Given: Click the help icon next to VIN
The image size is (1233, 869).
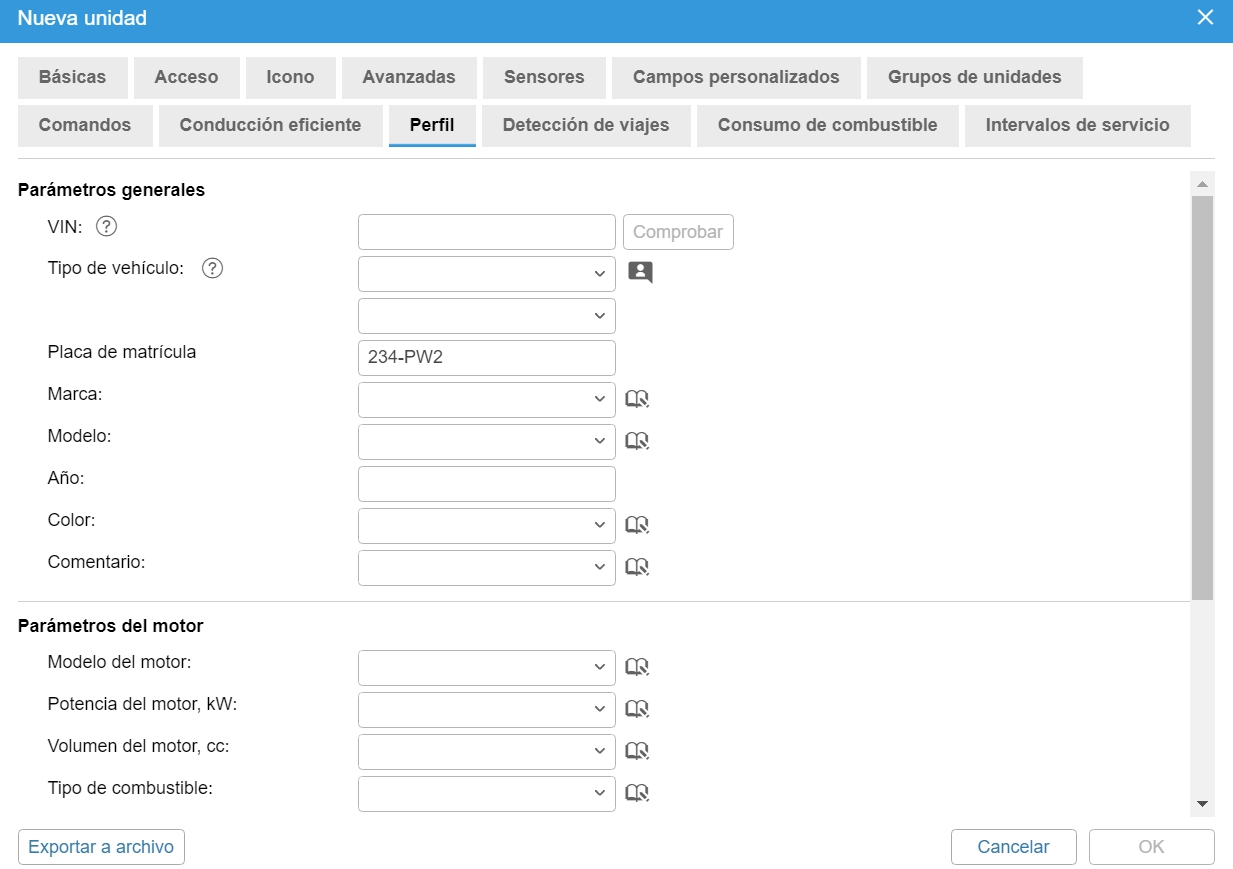Looking at the screenshot, I should click(x=107, y=227).
